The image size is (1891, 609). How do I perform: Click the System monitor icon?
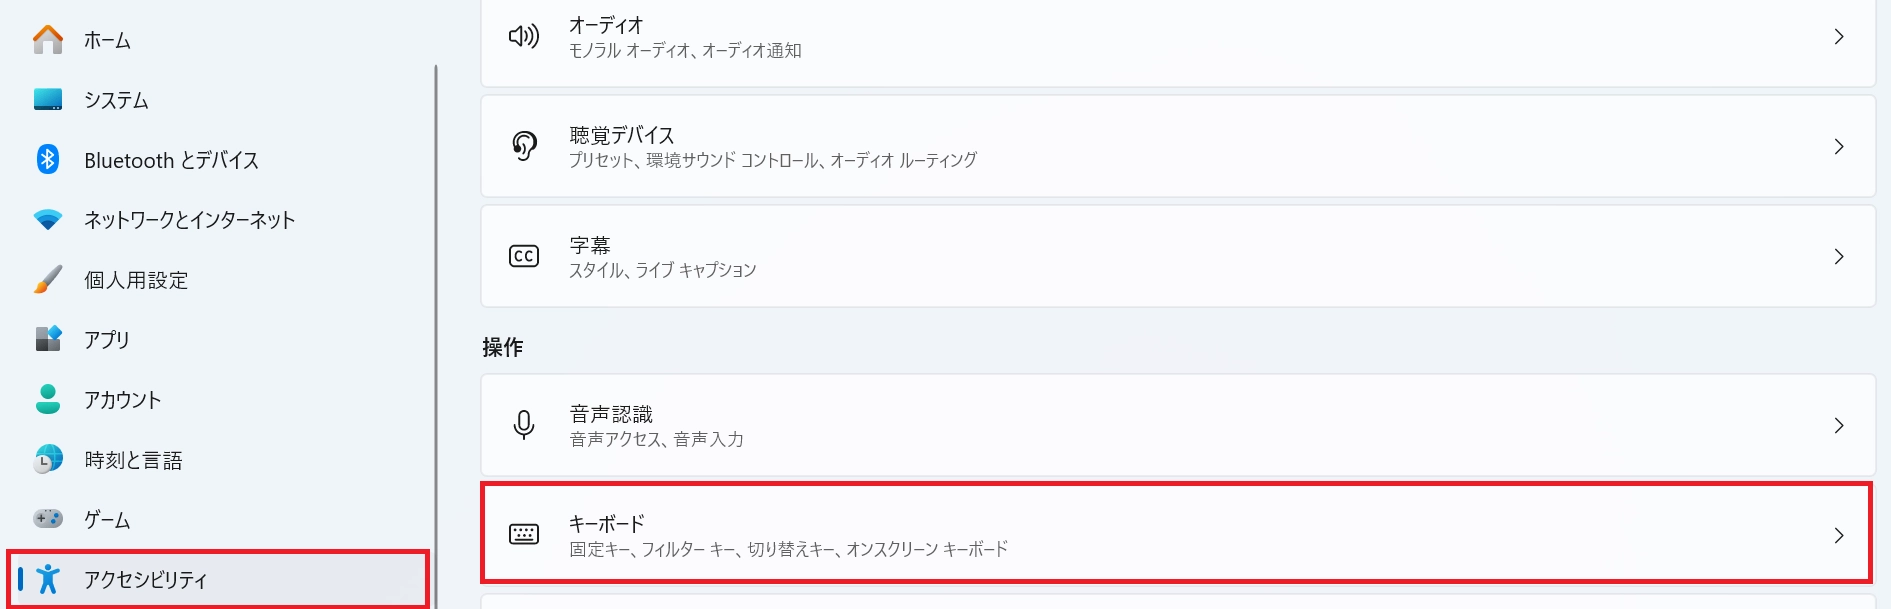[x=47, y=100]
